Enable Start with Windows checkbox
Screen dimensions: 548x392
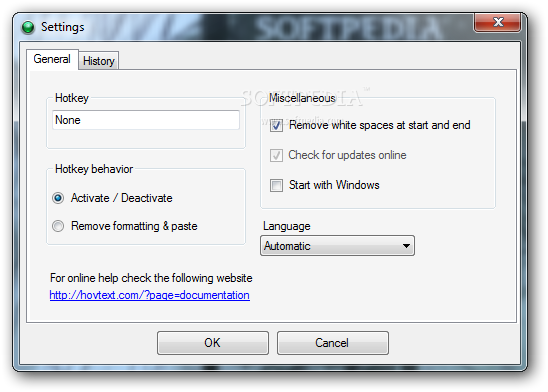[276, 185]
